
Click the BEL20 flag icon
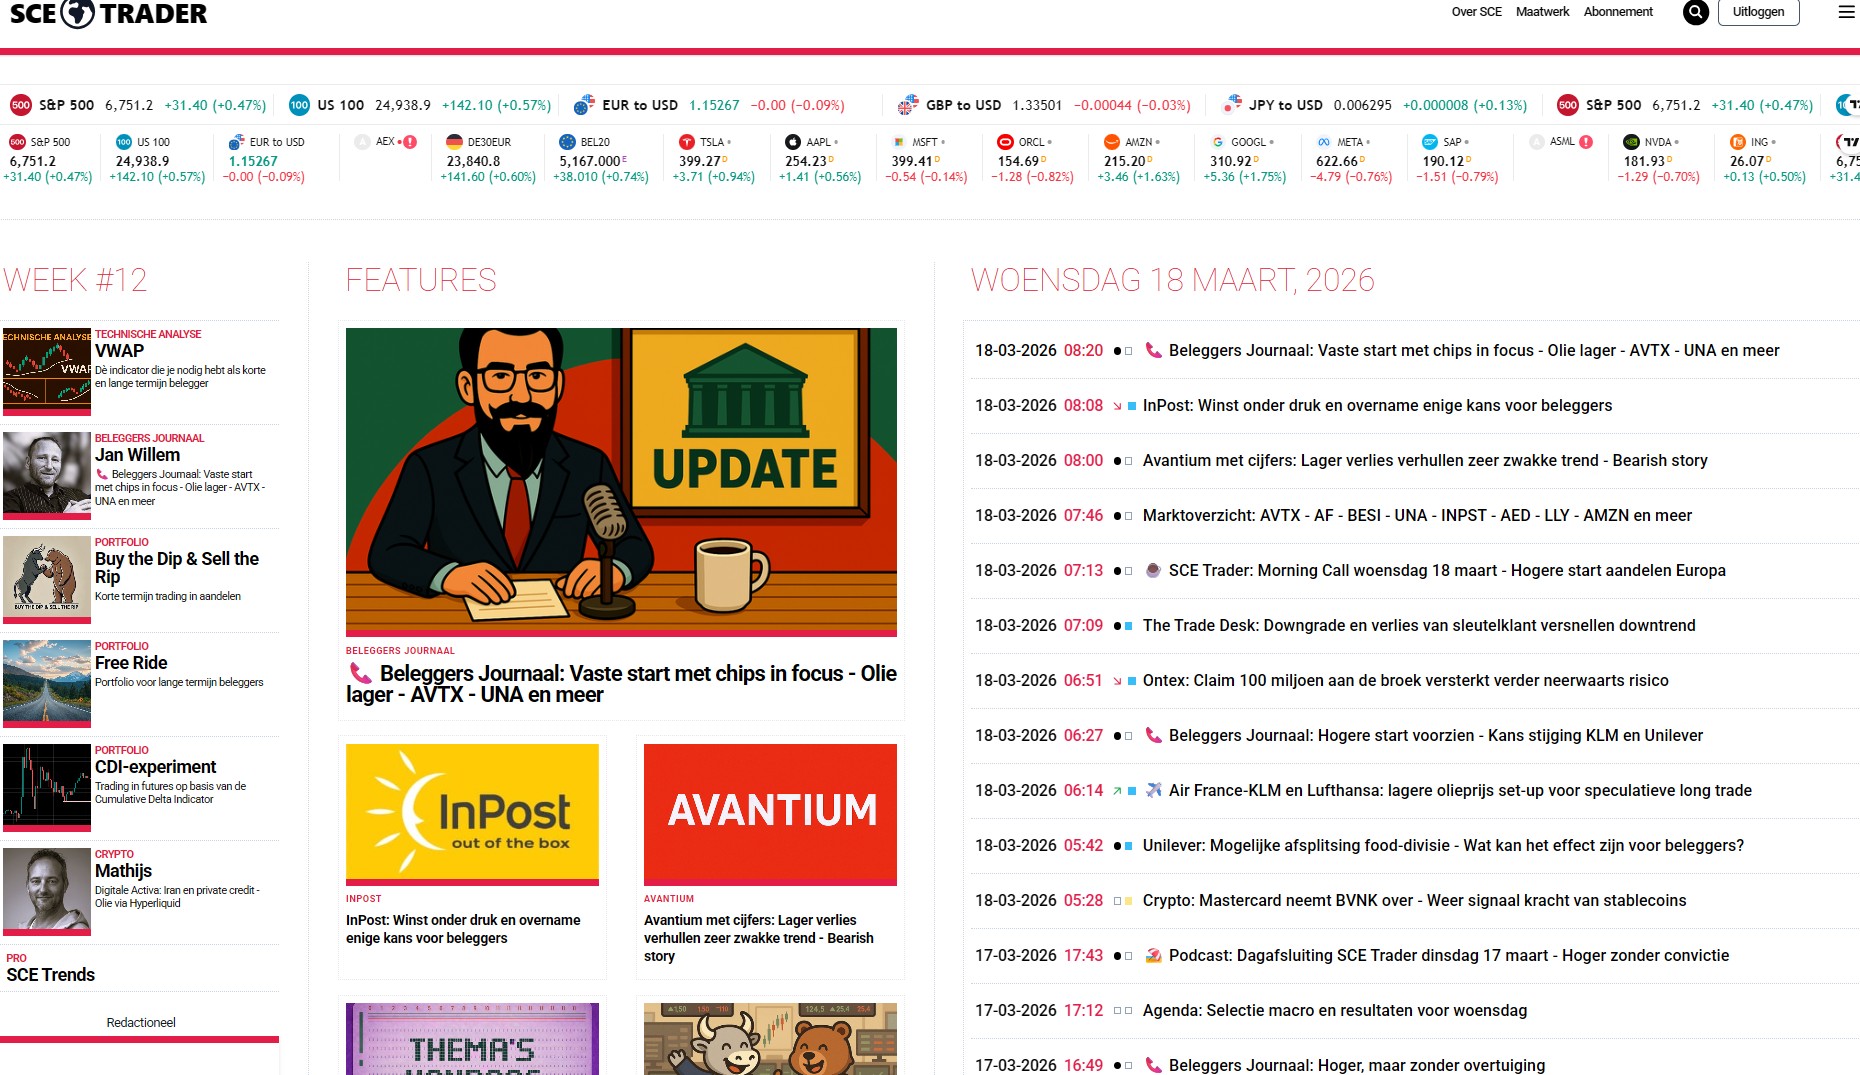567,142
